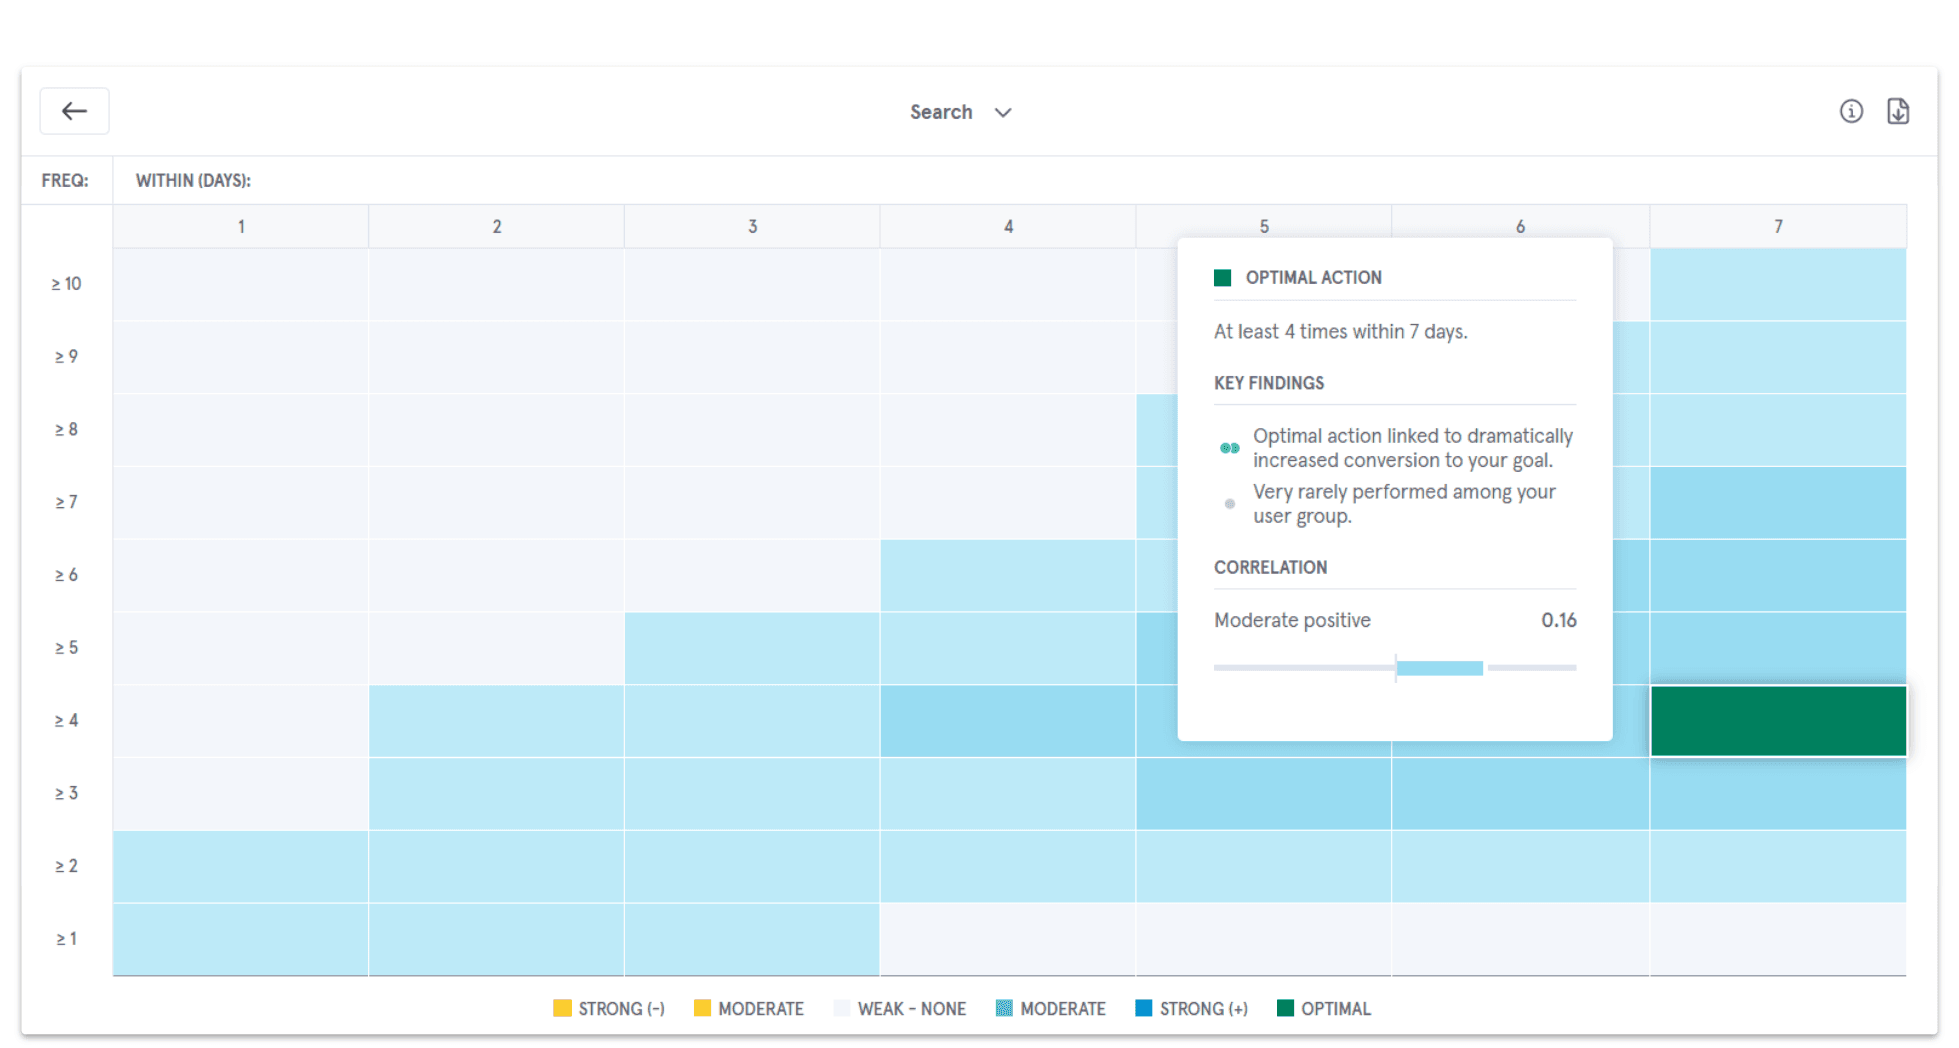Click cell for ≥ 2 within 1 day
The height and width of the screenshot is (1048, 1959).
[241, 866]
